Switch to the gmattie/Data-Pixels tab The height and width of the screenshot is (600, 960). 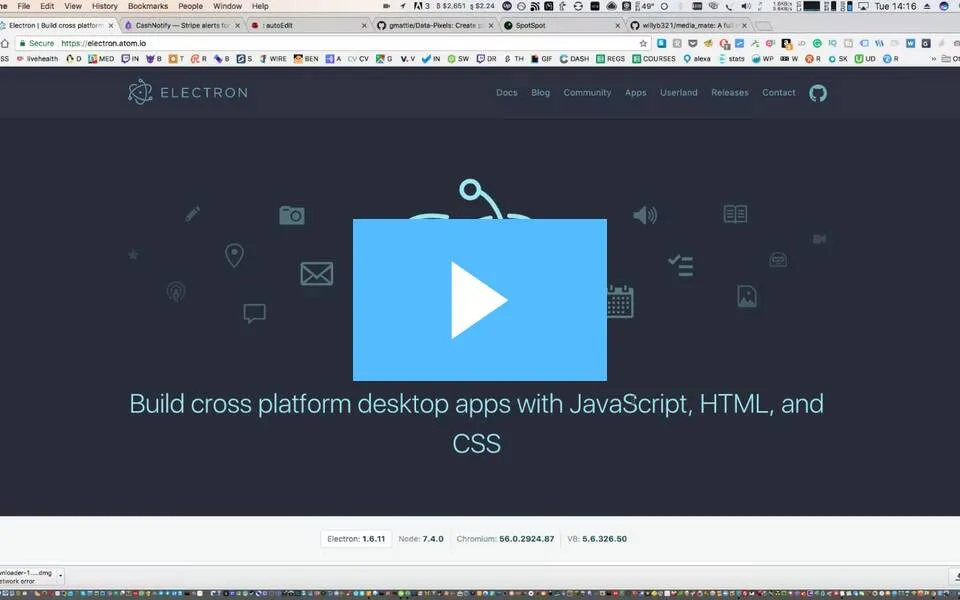click(x=435, y=26)
